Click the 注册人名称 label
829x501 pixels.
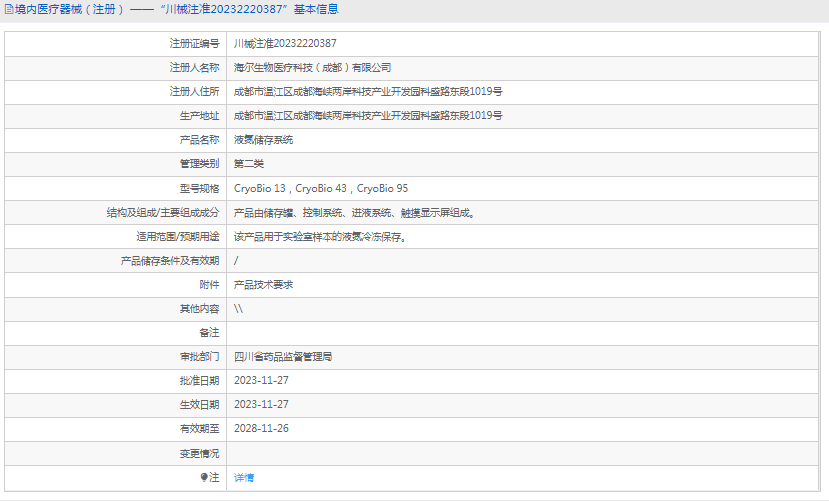[194, 68]
